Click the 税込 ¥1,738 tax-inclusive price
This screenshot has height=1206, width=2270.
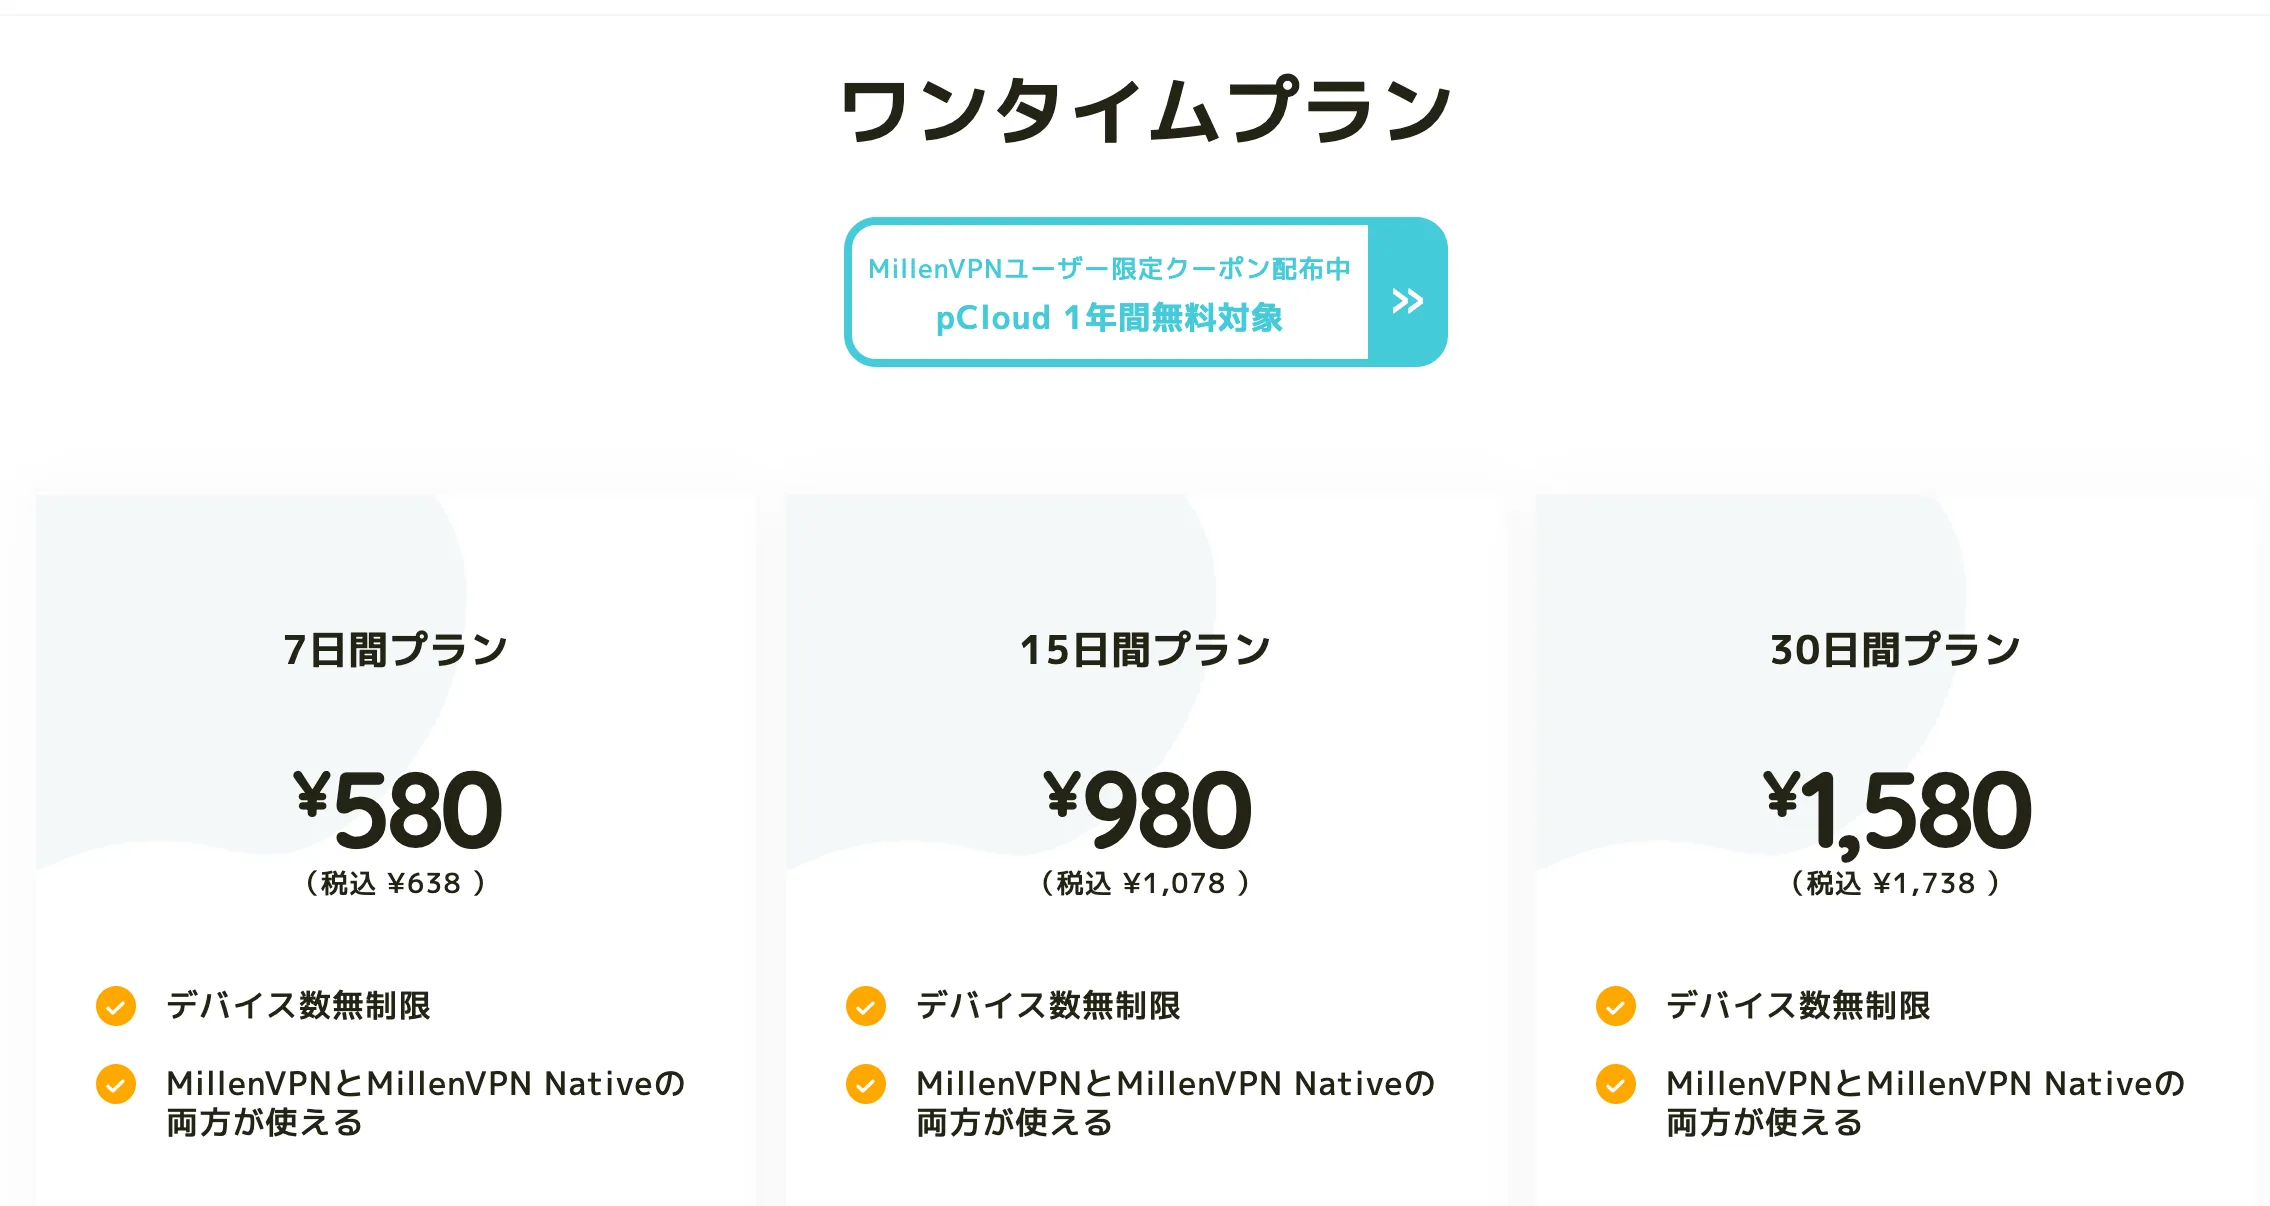(1896, 882)
